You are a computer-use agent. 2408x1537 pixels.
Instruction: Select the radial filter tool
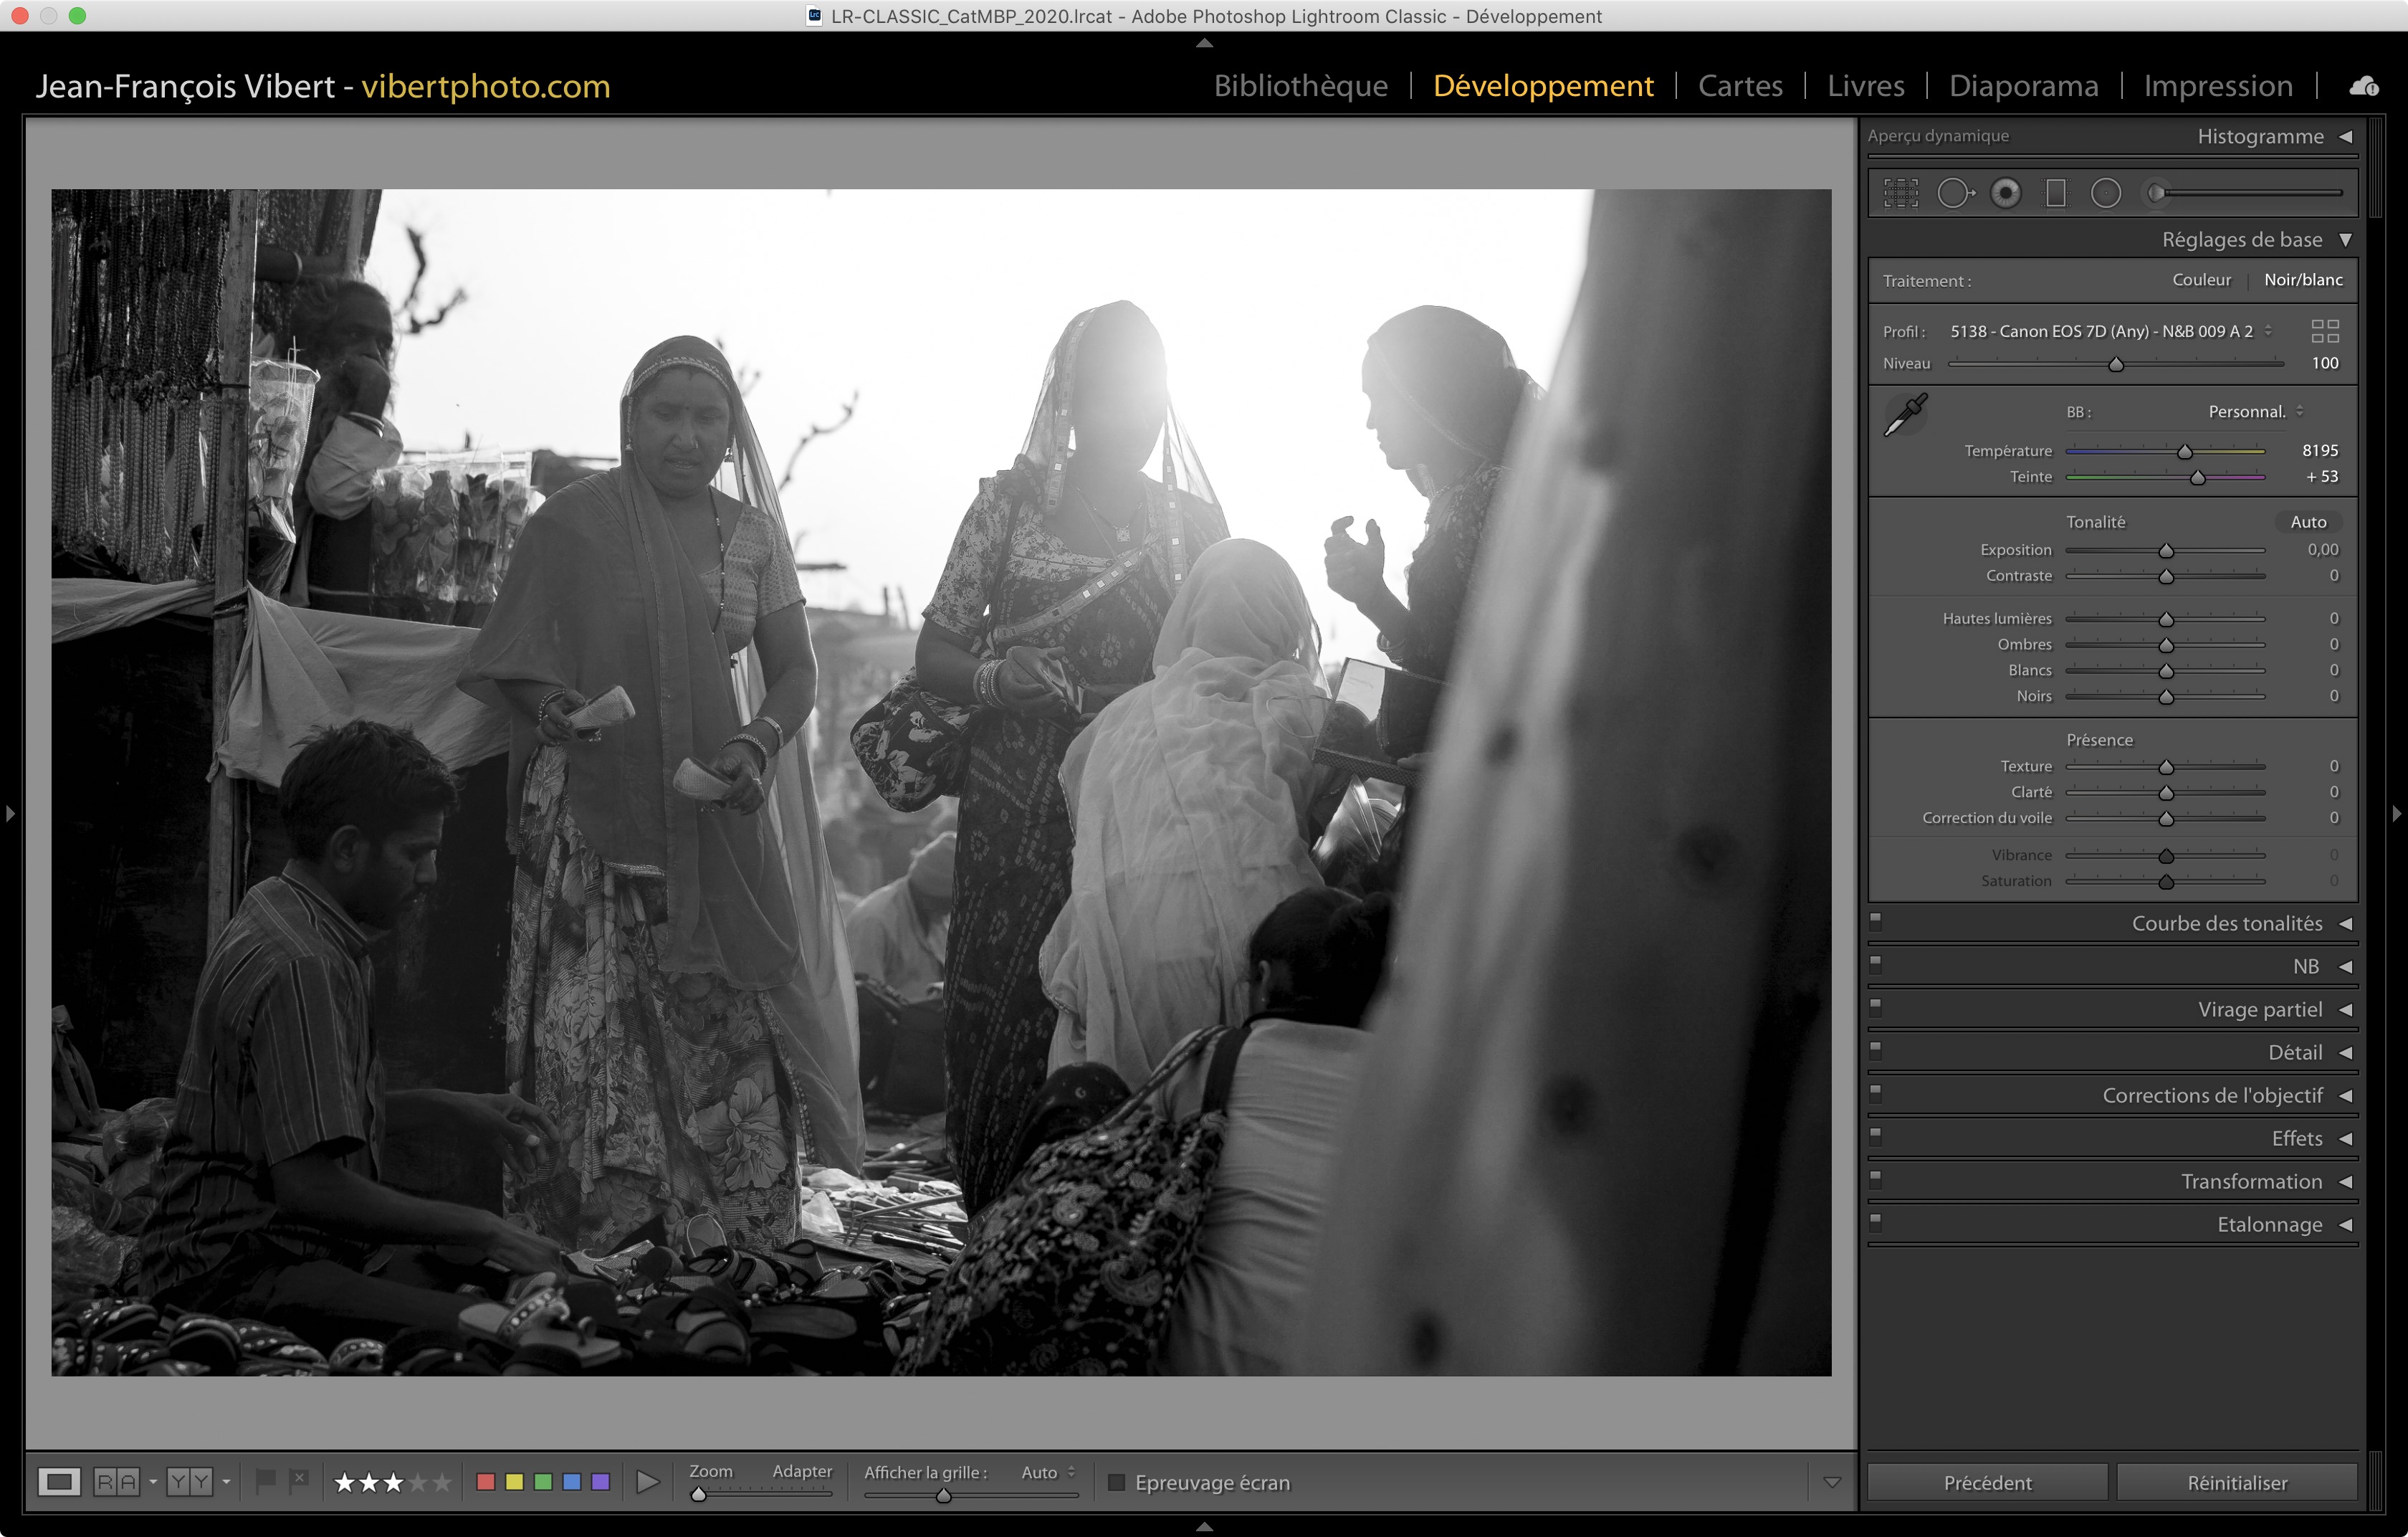pyautogui.click(x=2106, y=193)
